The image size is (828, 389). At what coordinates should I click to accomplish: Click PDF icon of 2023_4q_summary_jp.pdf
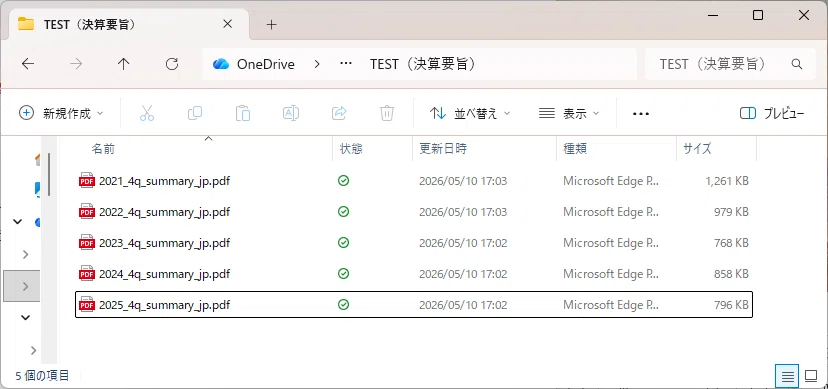87,243
